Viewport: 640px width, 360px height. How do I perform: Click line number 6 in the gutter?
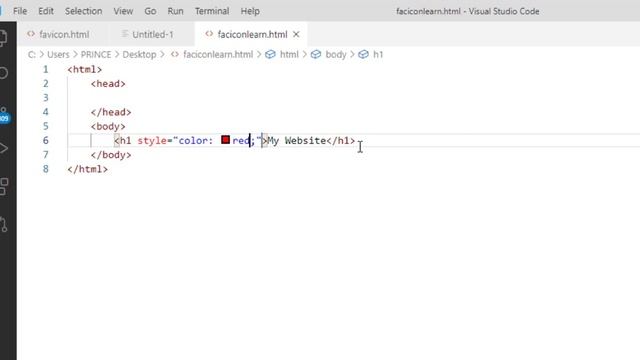[x=46, y=140]
